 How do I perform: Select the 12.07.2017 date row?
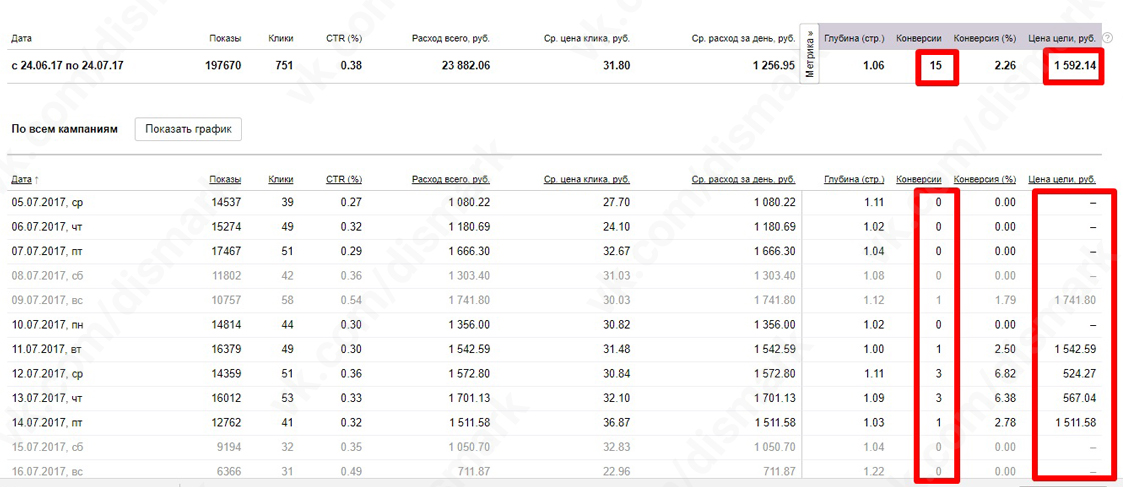point(47,373)
